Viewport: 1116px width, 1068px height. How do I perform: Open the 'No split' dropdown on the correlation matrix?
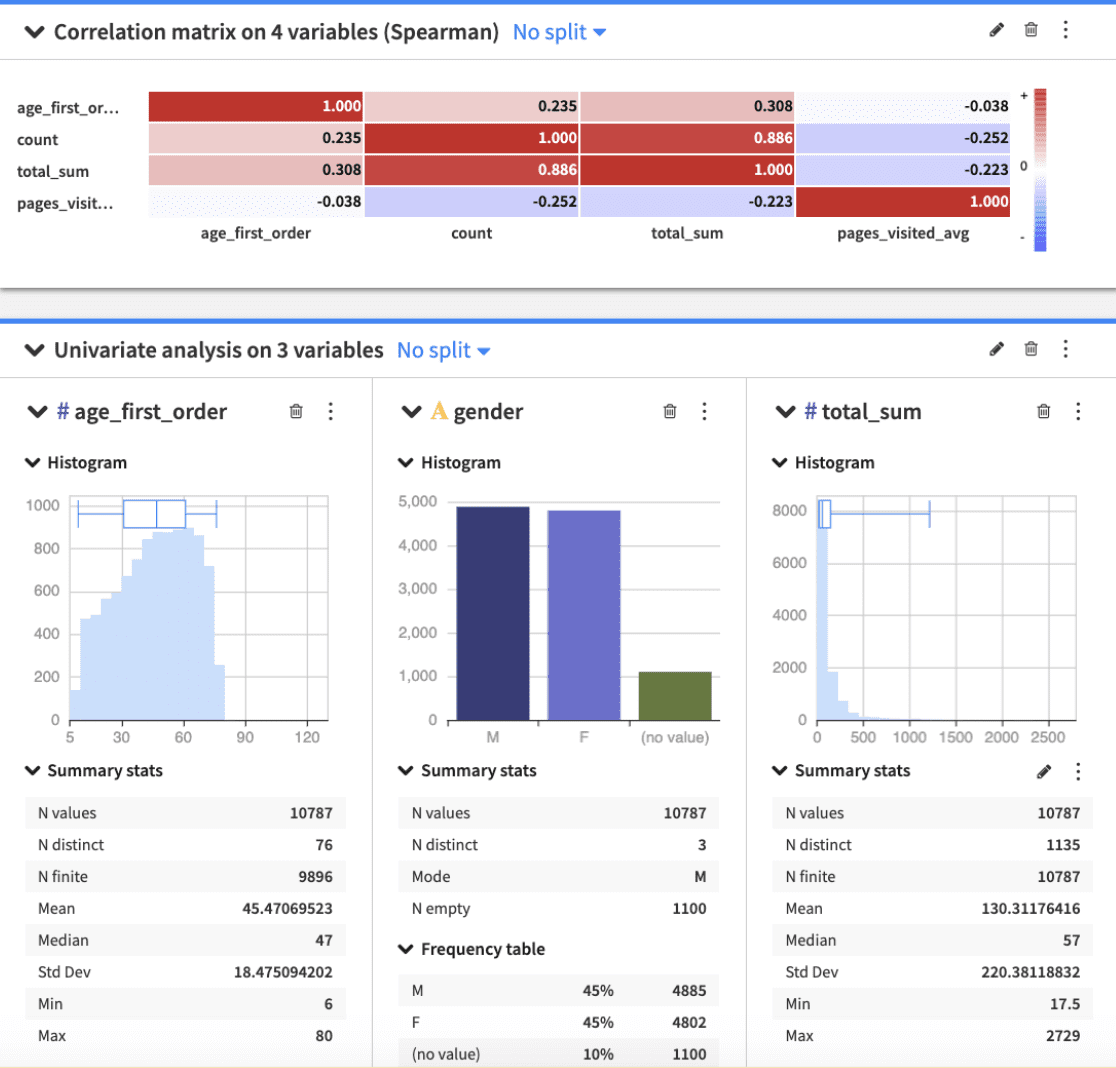(559, 31)
